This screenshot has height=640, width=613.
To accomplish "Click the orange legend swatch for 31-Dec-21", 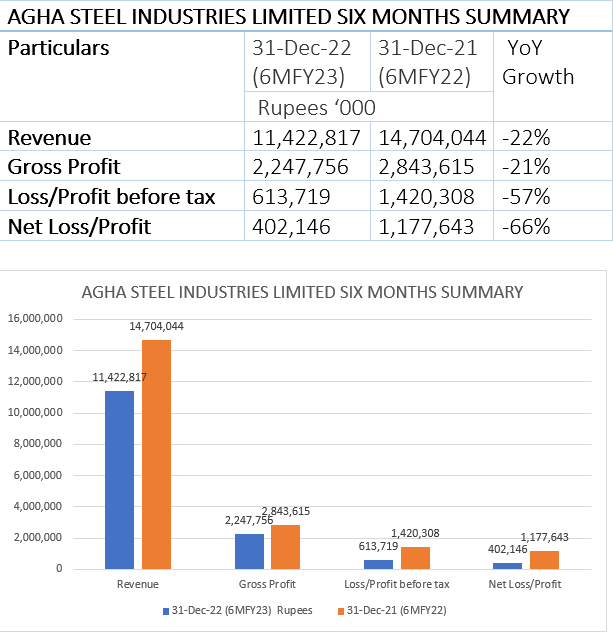I will click(x=341, y=611).
